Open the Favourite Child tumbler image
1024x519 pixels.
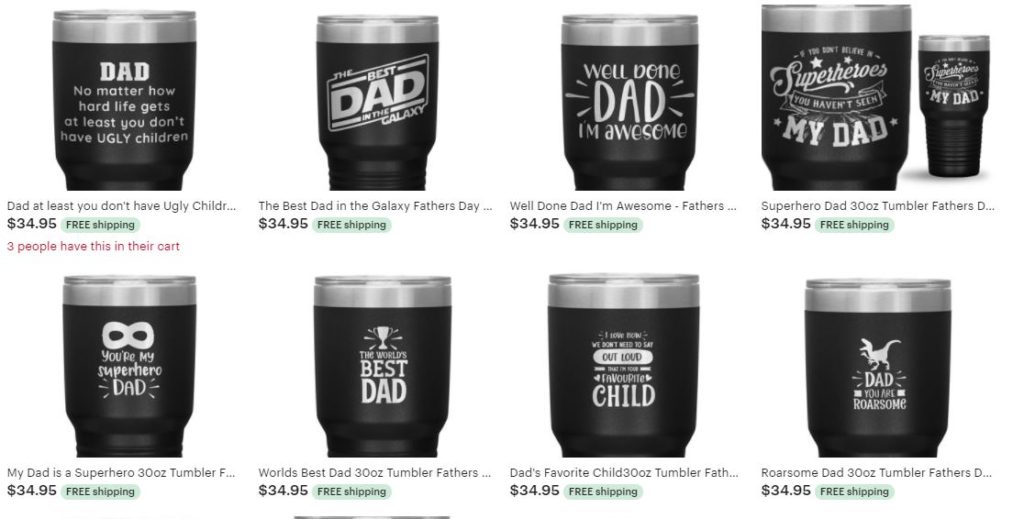(624, 365)
